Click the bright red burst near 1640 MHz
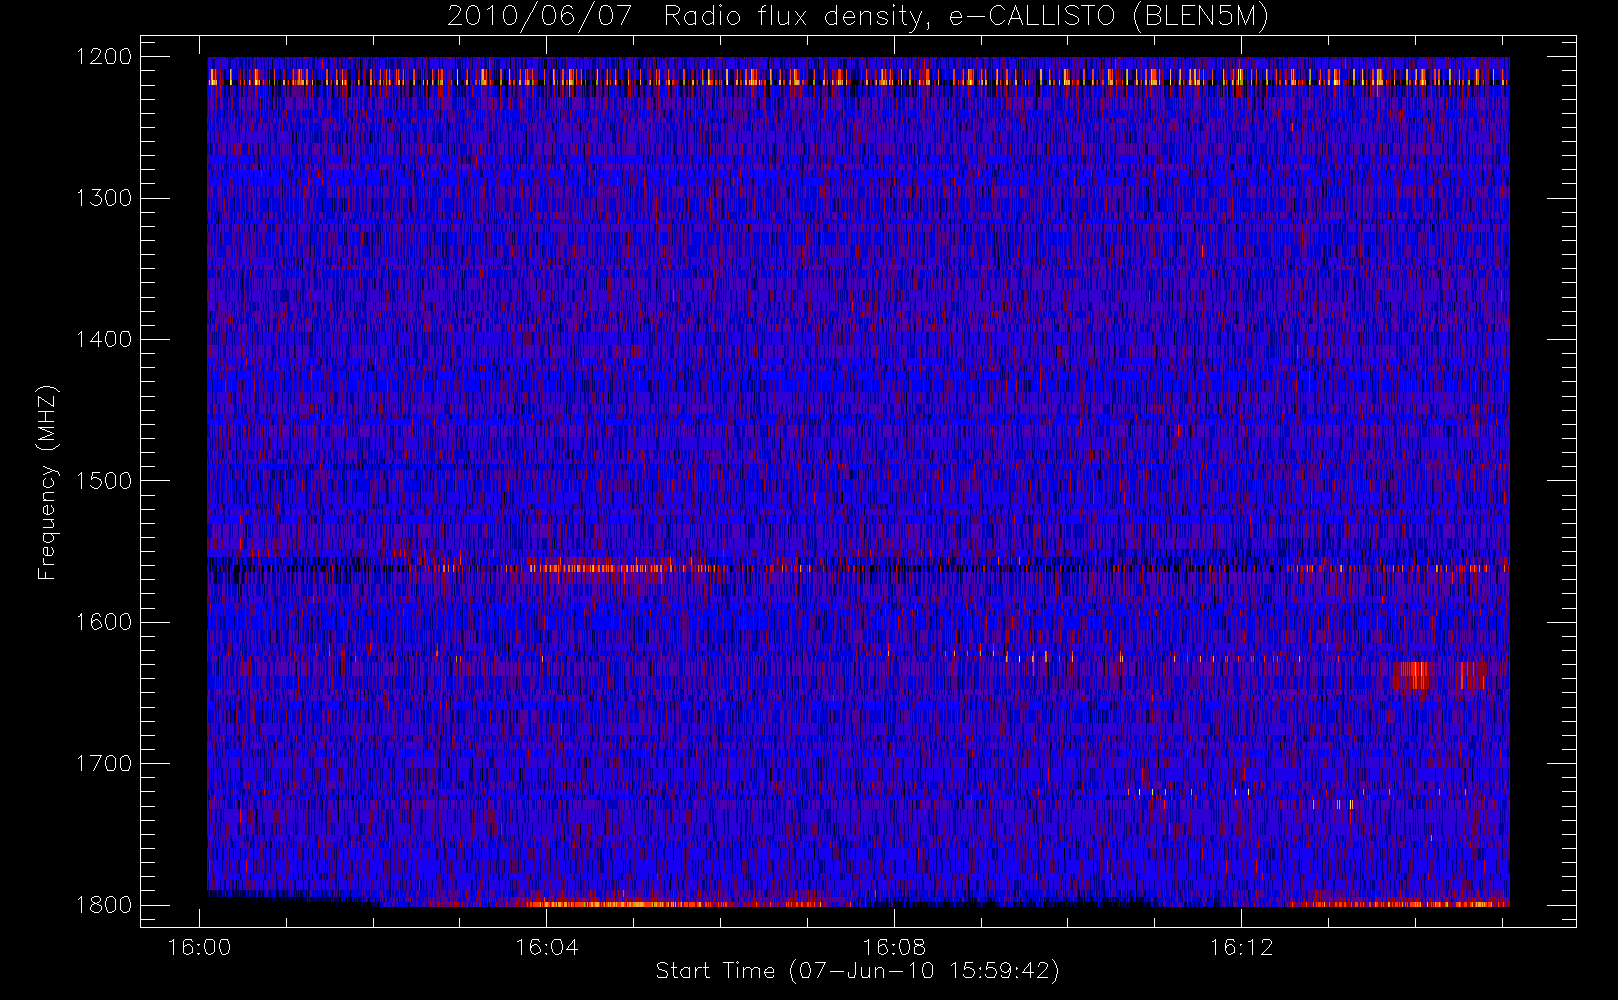 pos(1412,675)
